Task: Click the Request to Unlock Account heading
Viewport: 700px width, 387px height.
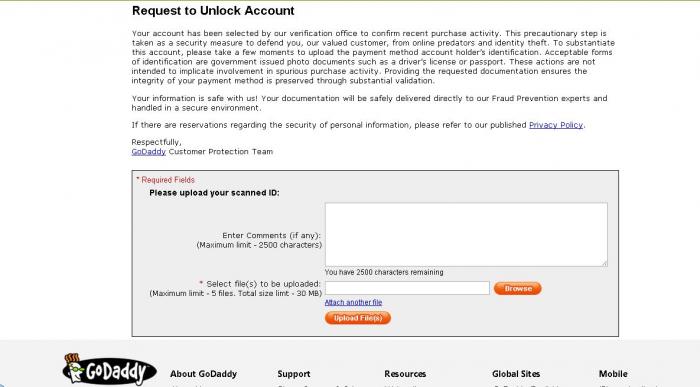Action: pos(213,11)
